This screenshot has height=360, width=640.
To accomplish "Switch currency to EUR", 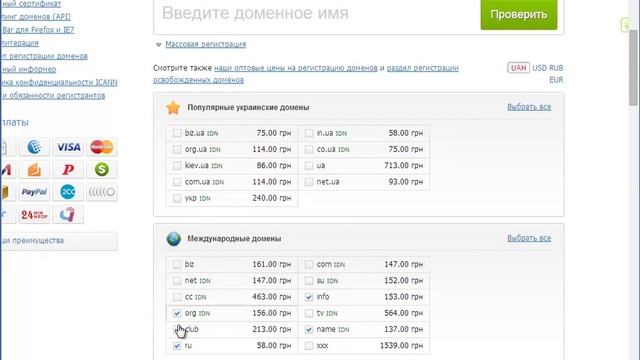I will [x=556, y=80].
